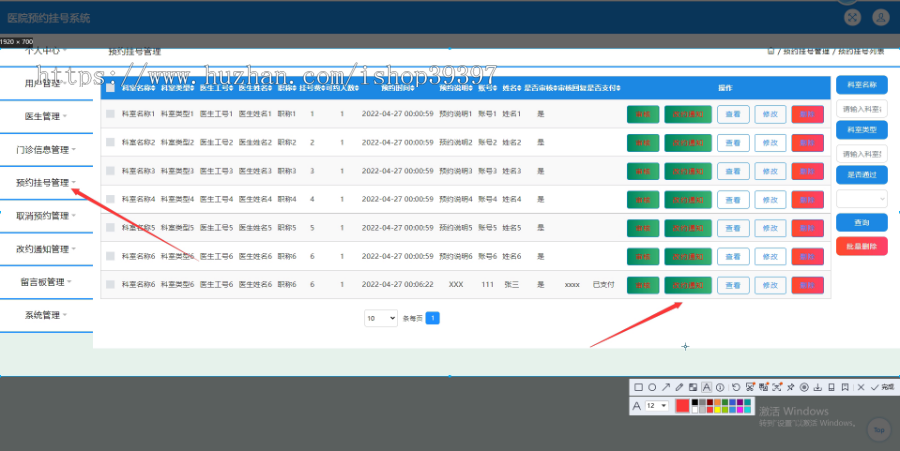Tick the header select-all checkbox

click(110, 88)
